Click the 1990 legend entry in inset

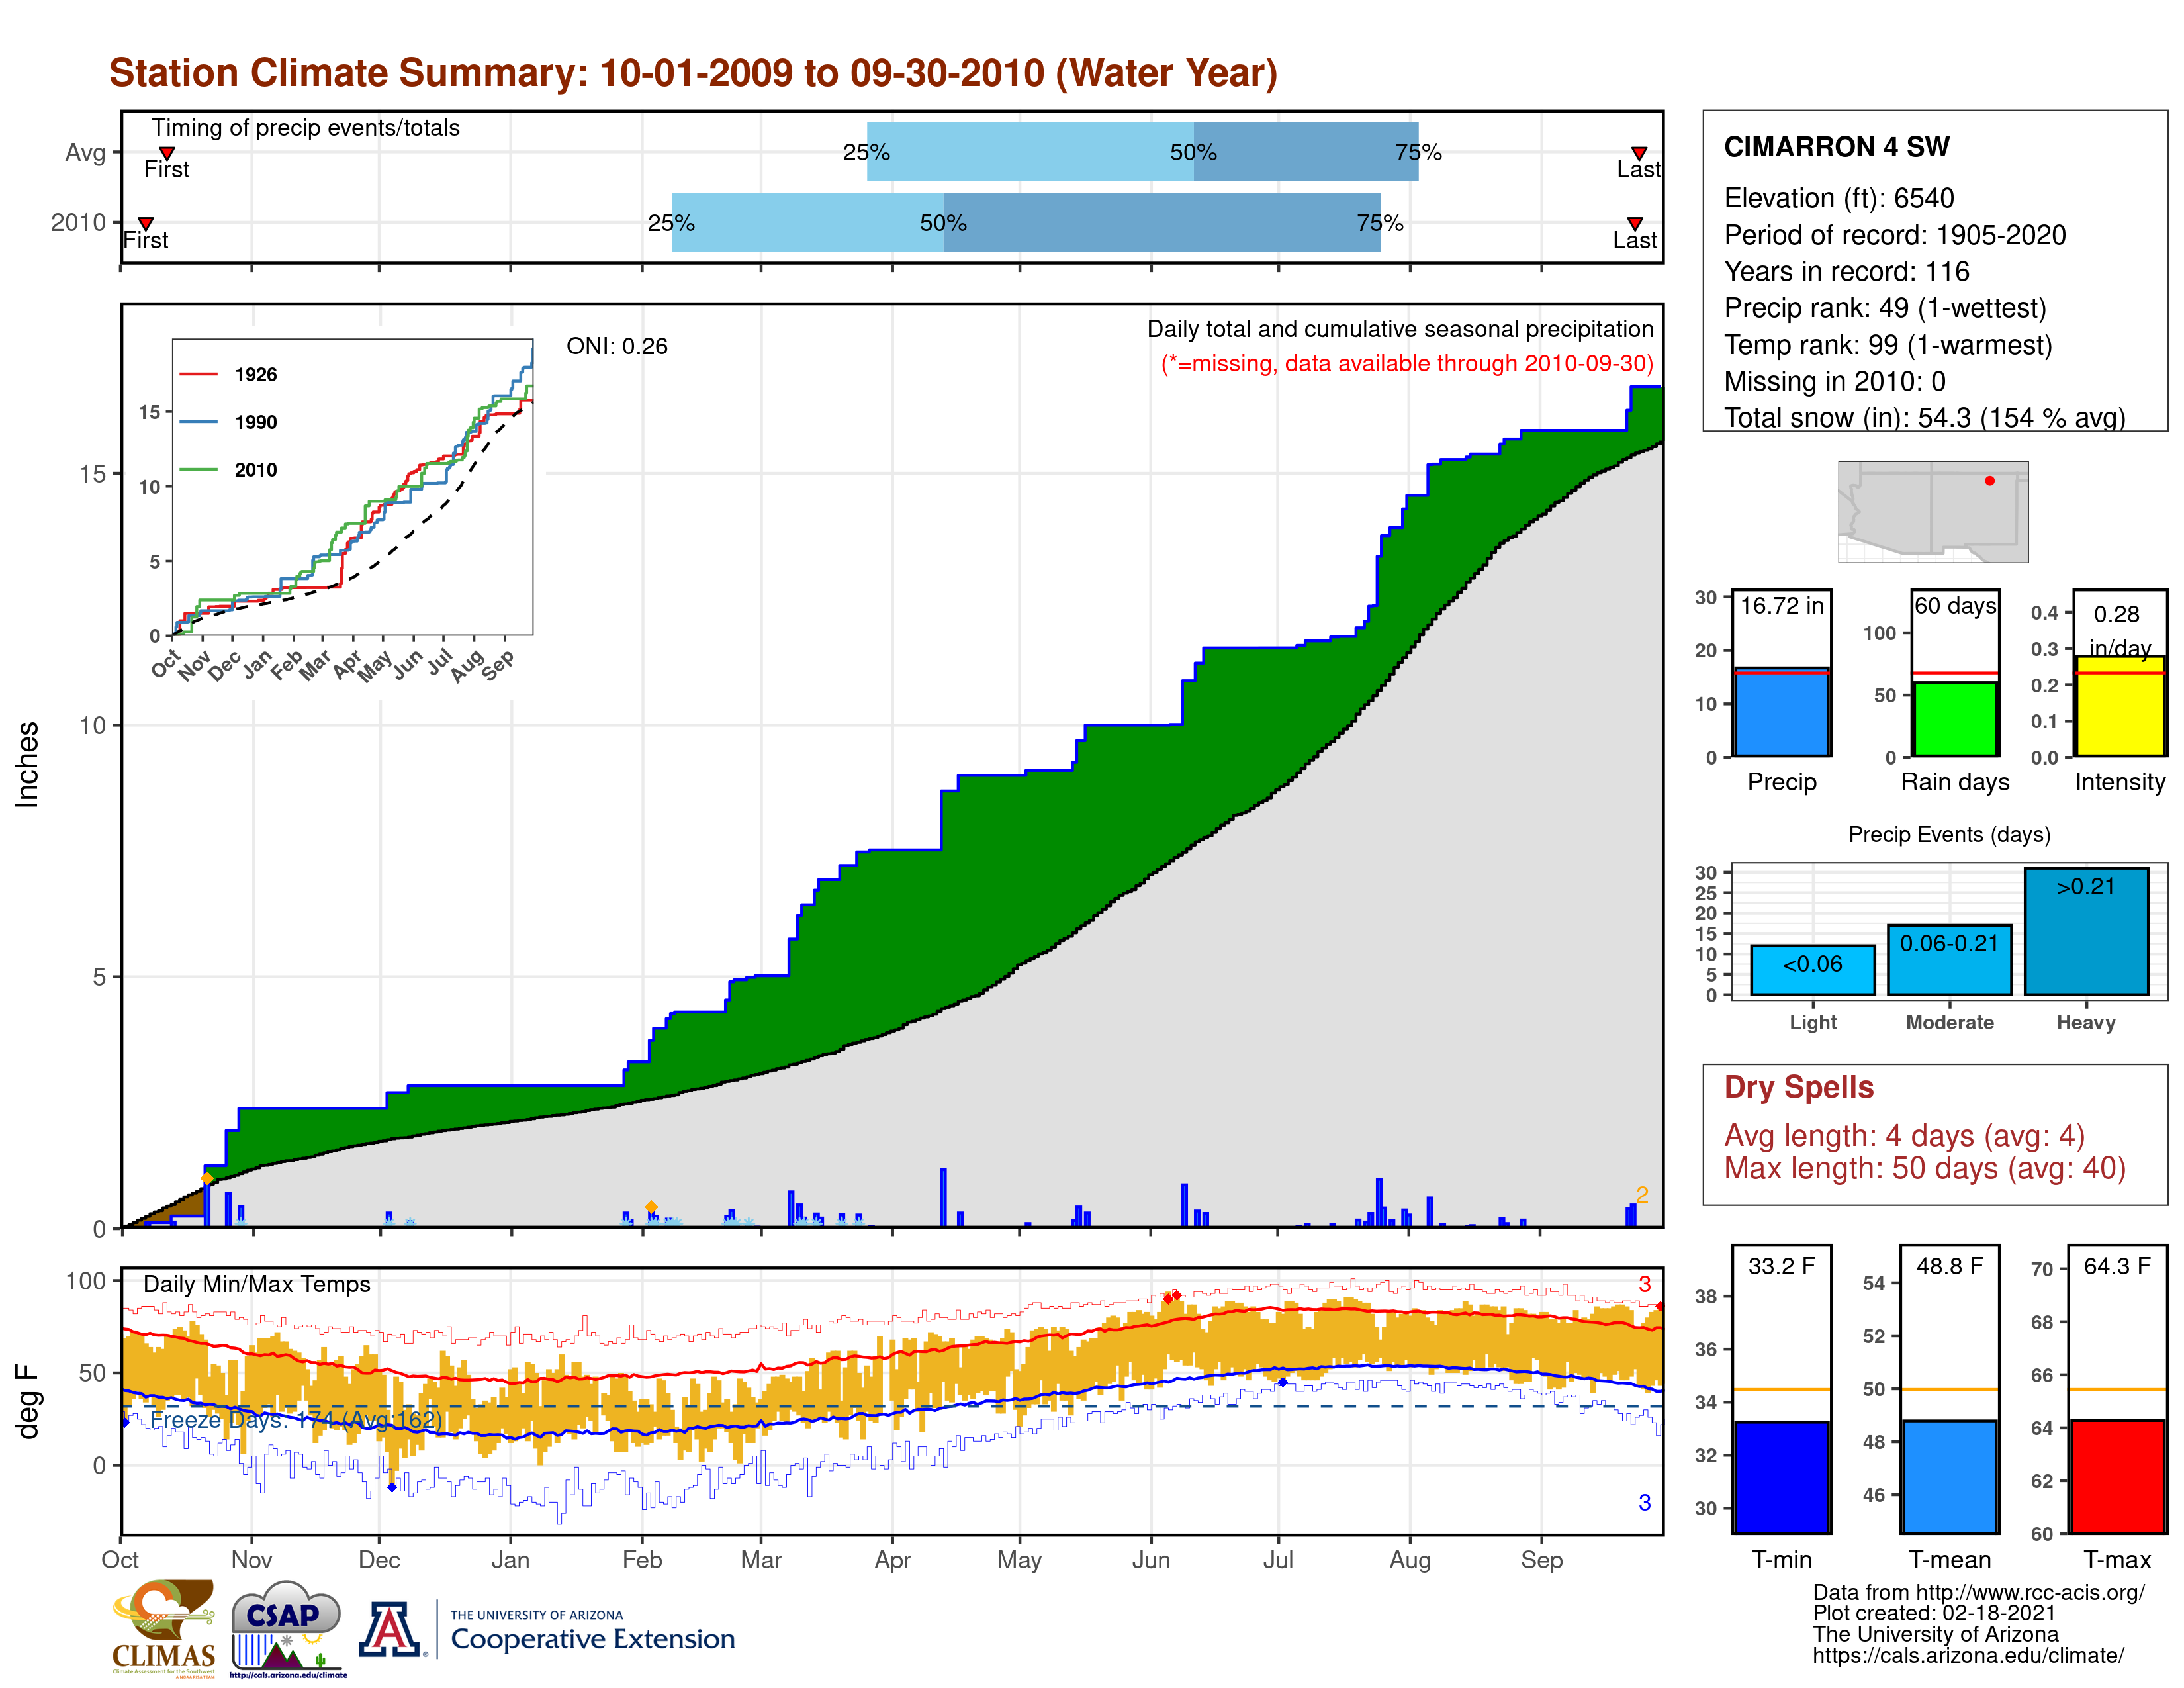click(229, 422)
